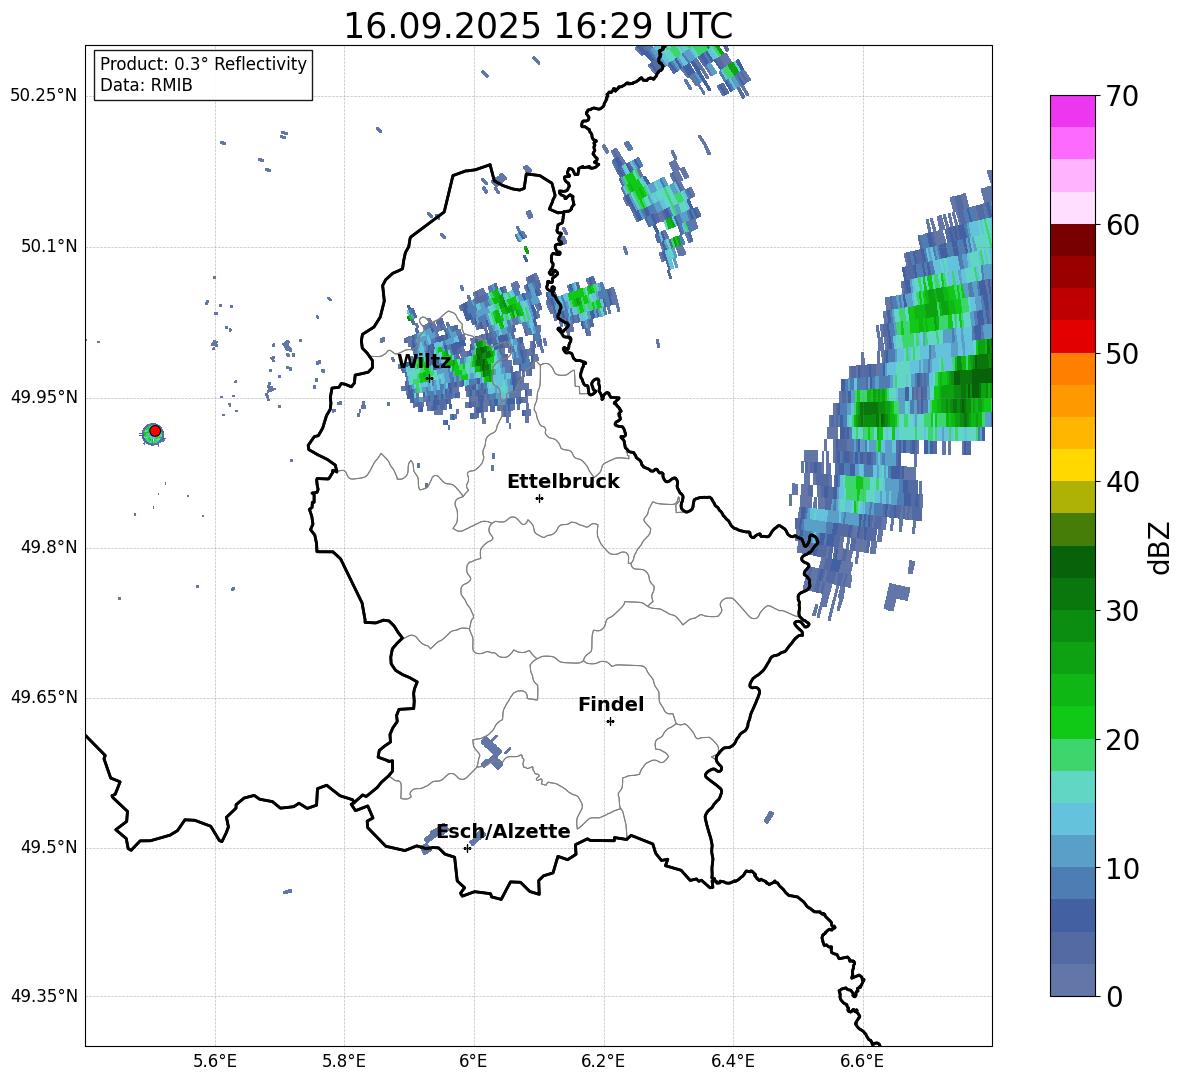Click the bright green swatch just above 20
The width and height of the screenshot is (1184, 1081).
(x=1072, y=722)
